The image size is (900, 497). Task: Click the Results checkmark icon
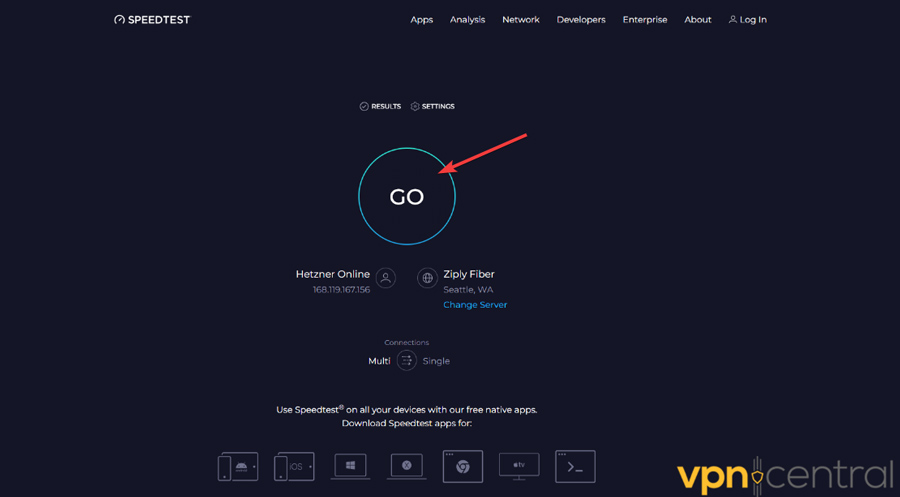364,106
